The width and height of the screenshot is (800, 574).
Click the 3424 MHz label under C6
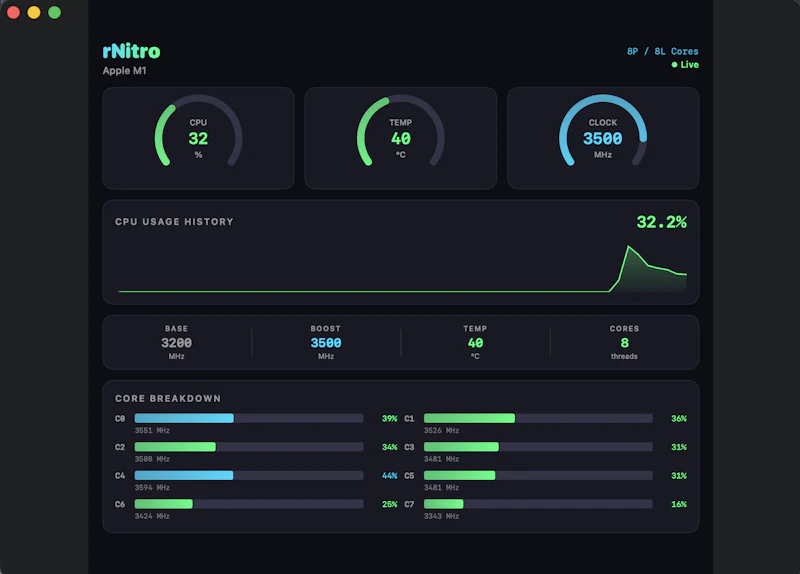152,516
